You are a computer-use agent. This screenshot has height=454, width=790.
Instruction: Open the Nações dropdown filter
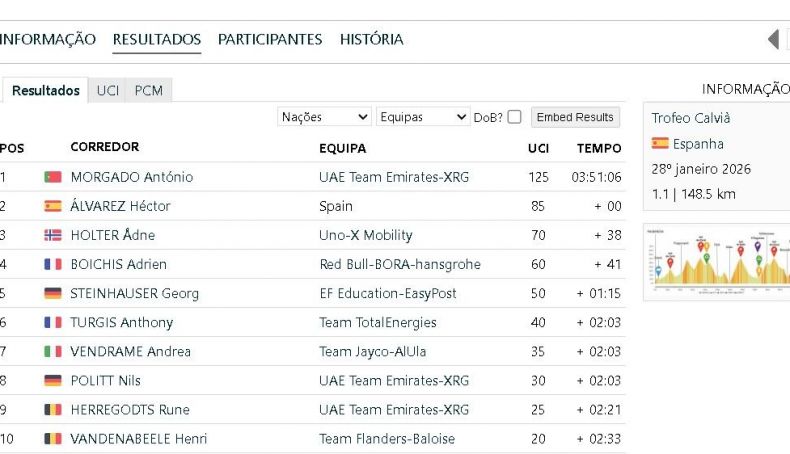point(324,117)
